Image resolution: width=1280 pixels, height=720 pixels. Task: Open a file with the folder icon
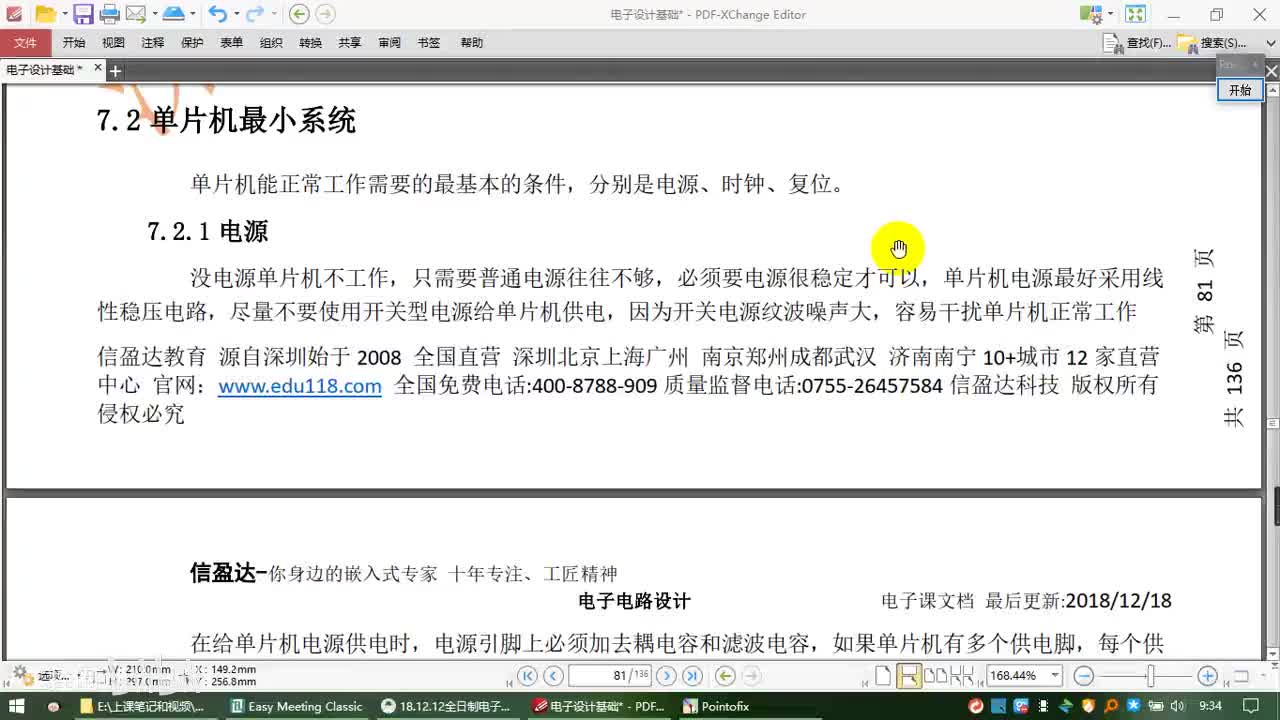[x=44, y=14]
